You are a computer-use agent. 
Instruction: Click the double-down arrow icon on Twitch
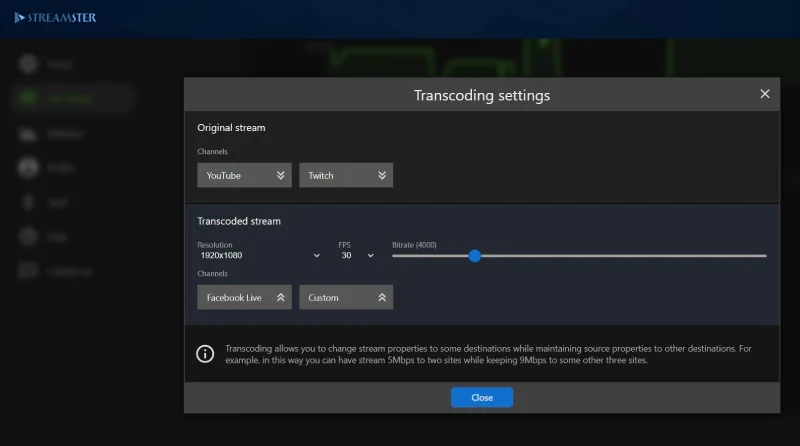[x=382, y=176]
